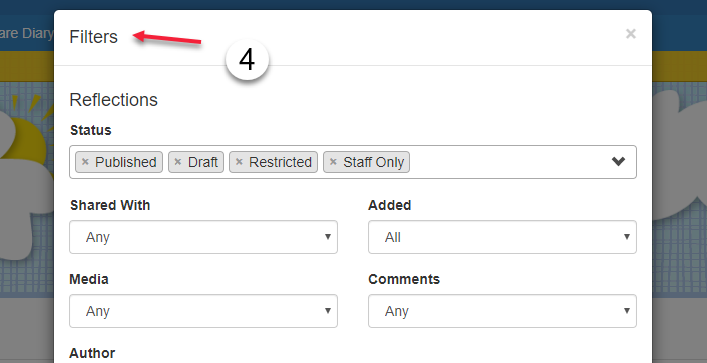Click the Author field label
The width and height of the screenshot is (707, 363).
pyautogui.click(x=92, y=353)
